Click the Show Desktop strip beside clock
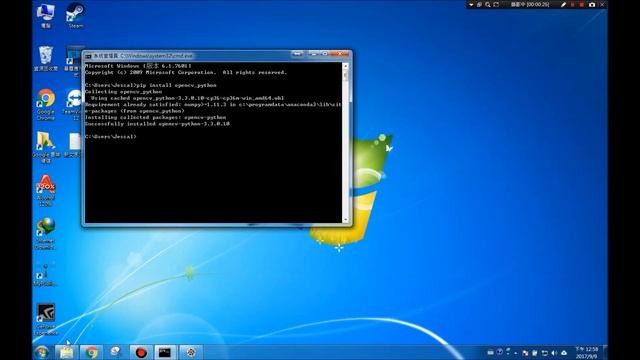 coord(606,352)
